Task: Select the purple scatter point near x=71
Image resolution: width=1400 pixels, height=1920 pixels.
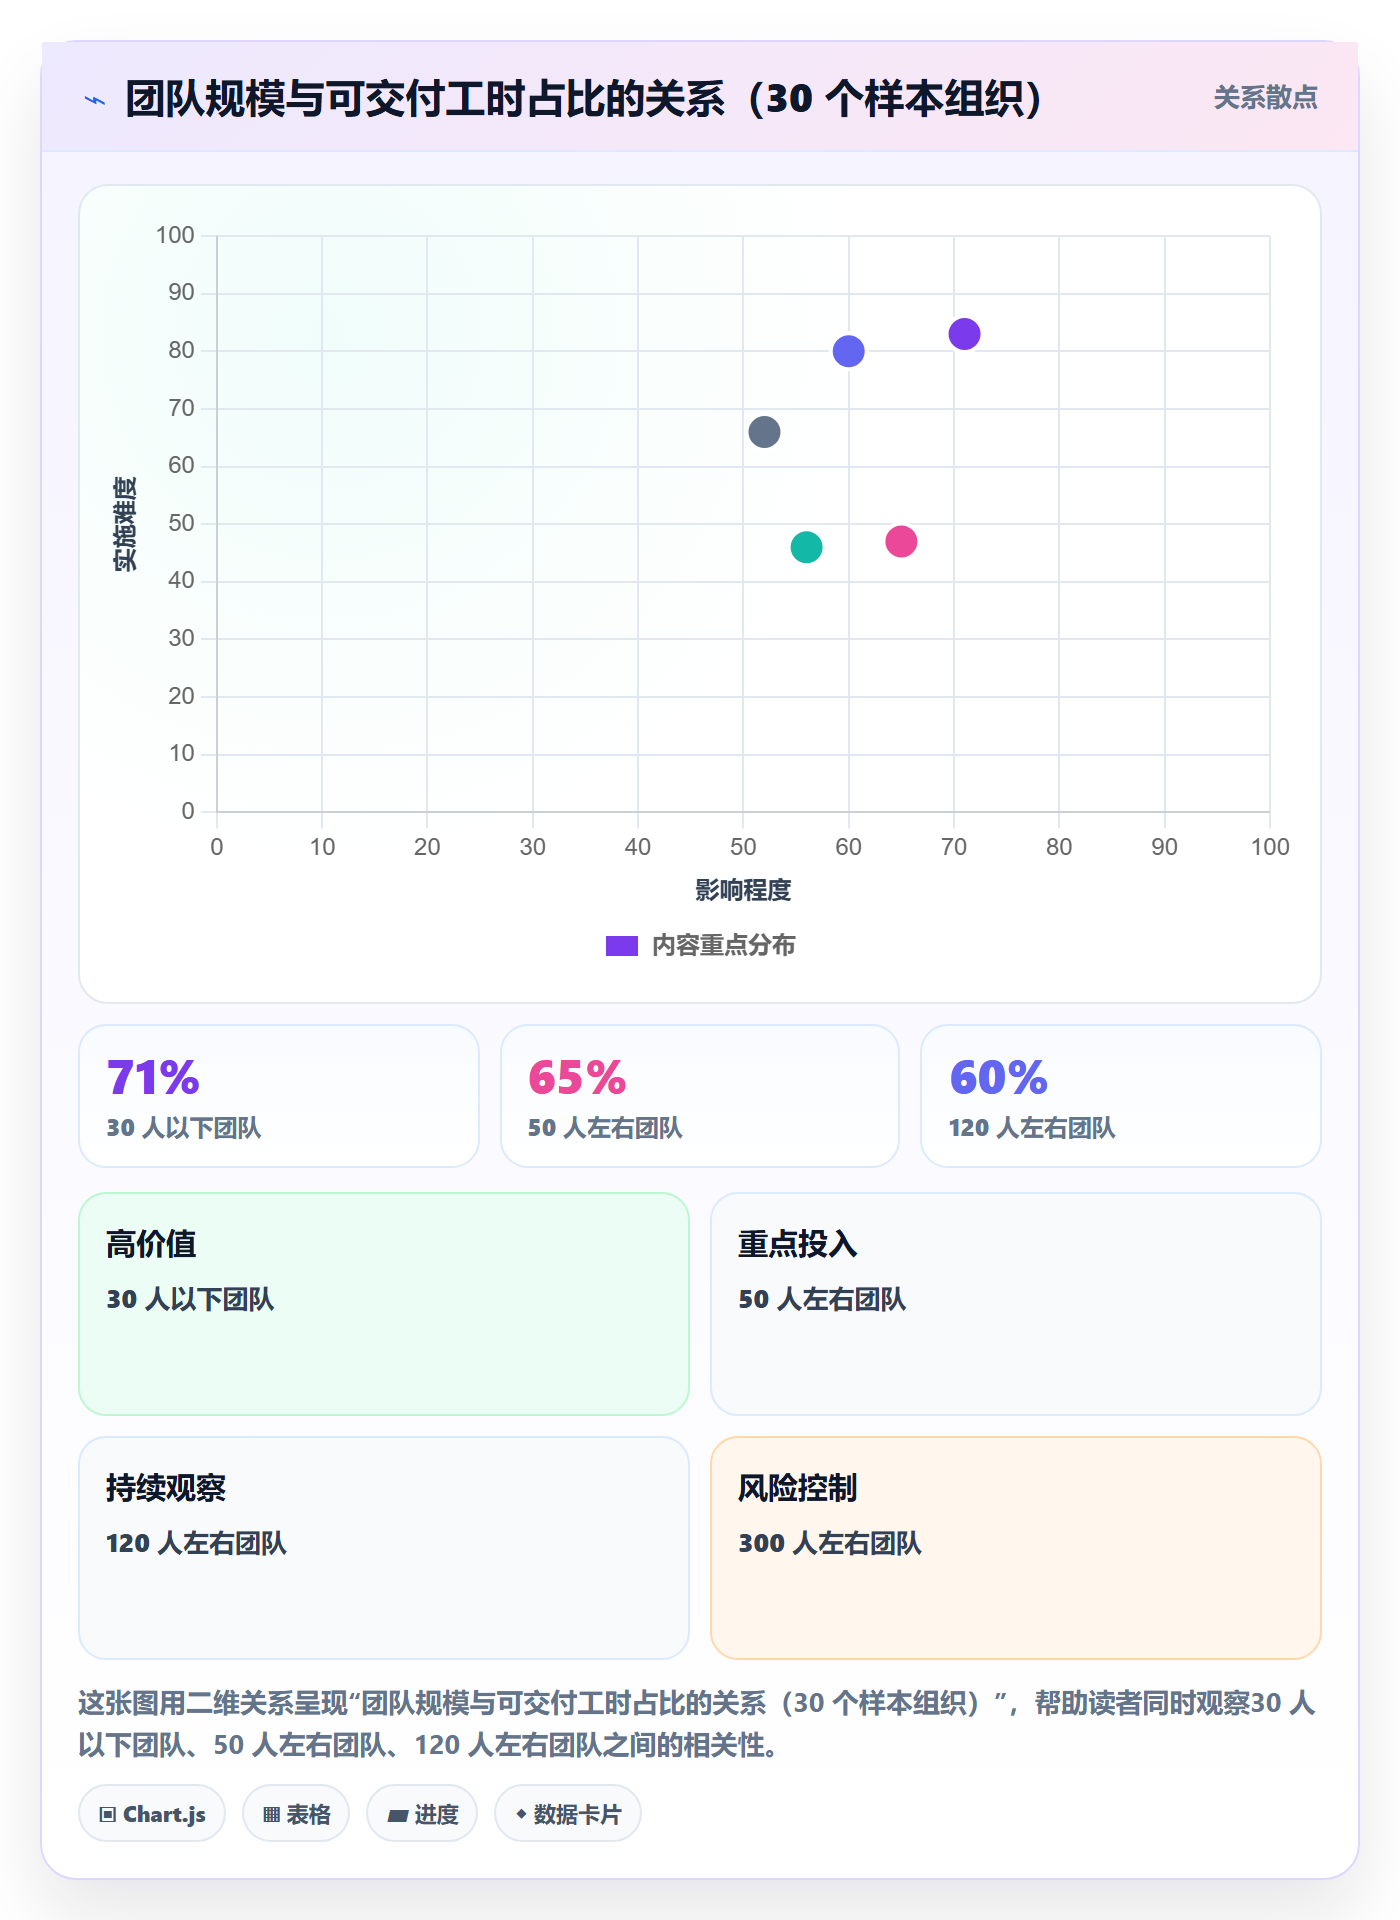Action: click(964, 334)
